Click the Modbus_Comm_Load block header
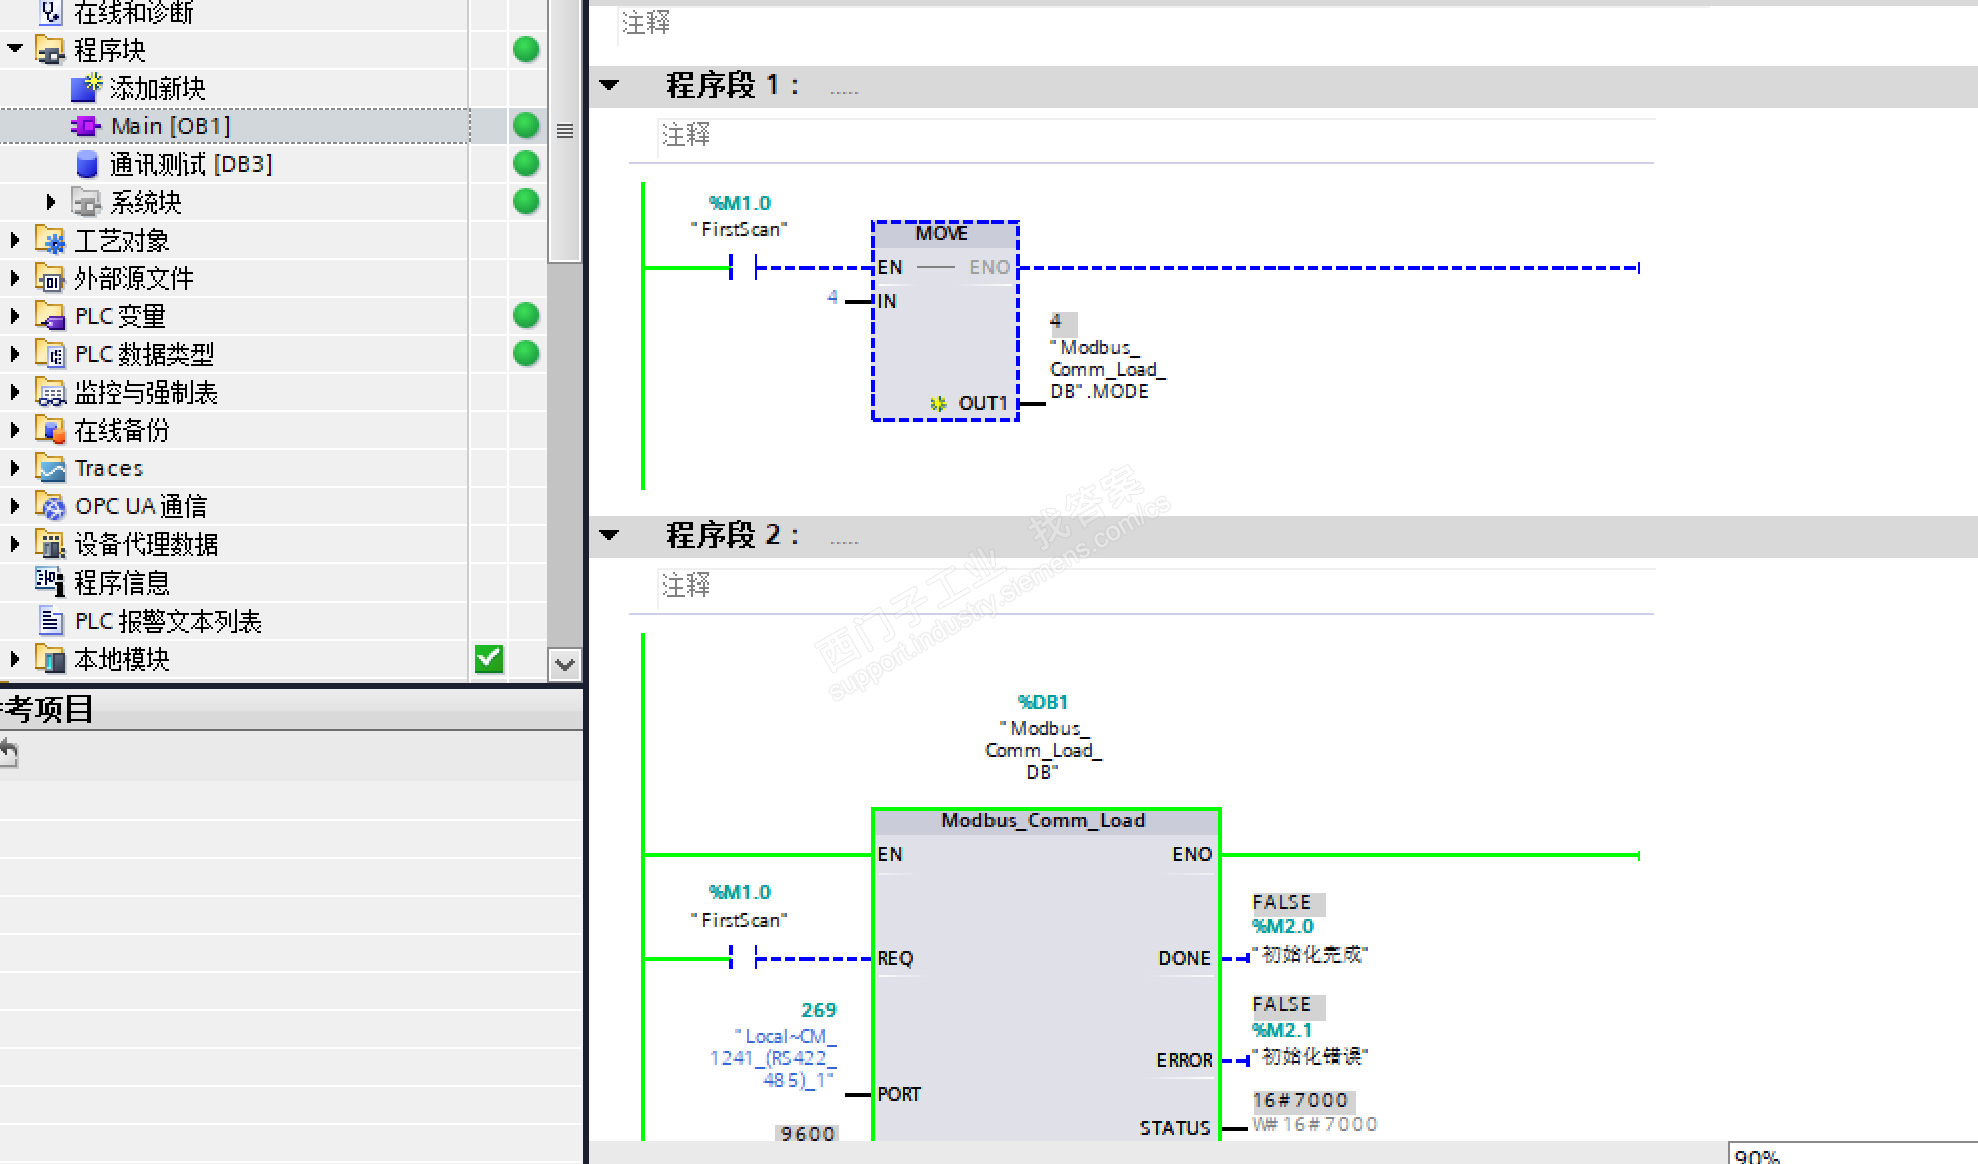This screenshot has width=1978, height=1164. click(x=1043, y=820)
